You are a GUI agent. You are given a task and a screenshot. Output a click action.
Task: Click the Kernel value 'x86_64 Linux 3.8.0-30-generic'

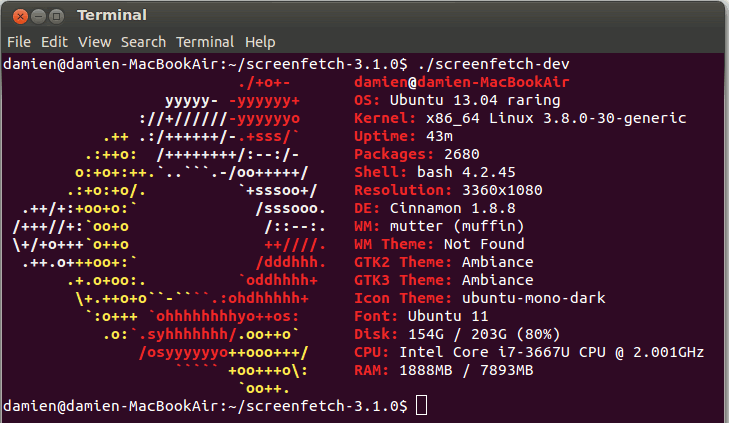point(556,119)
